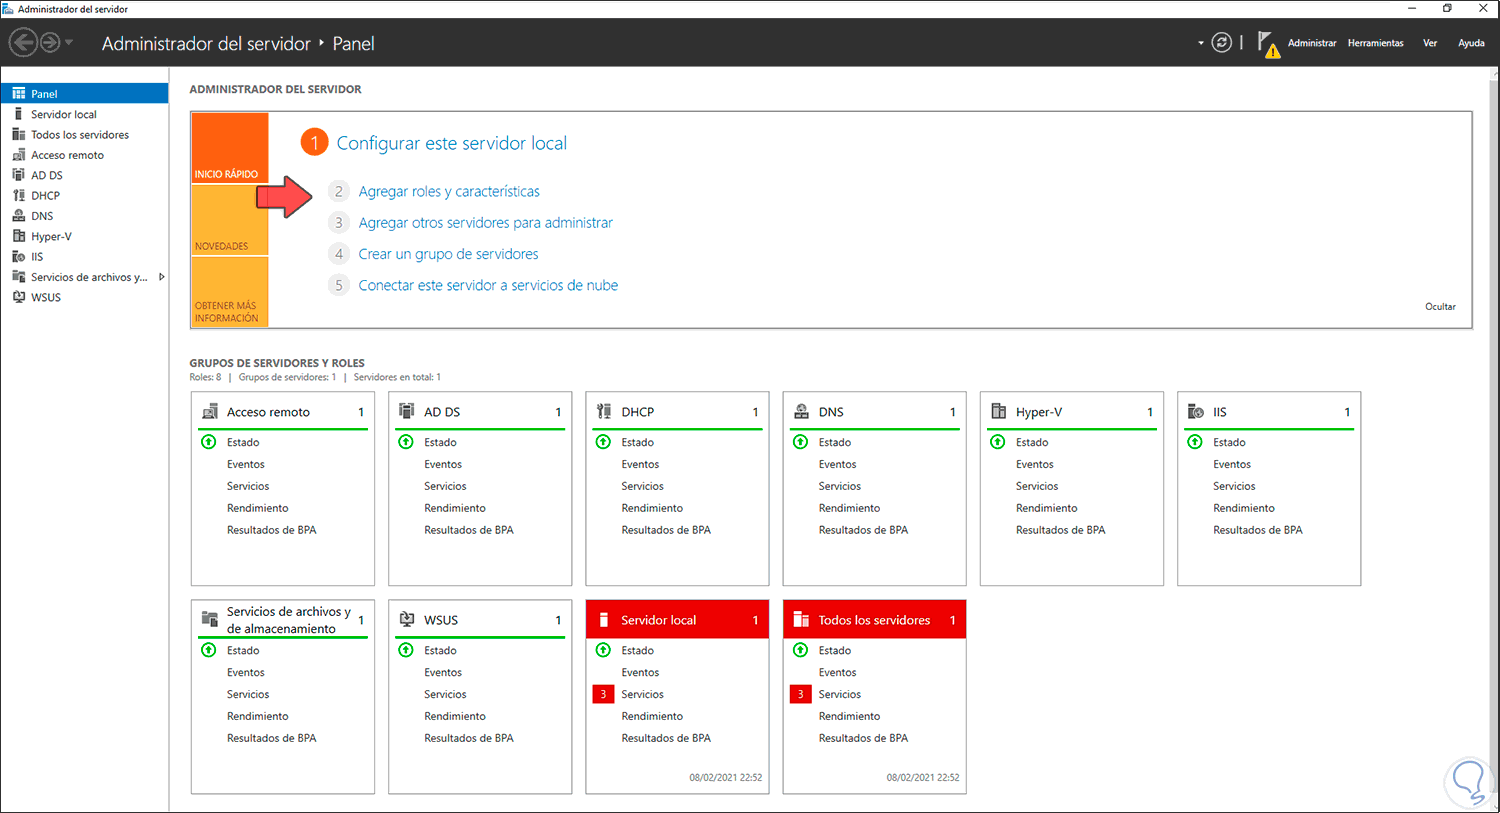Hide the quick start panel via Ocultar

coord(1440,307)
